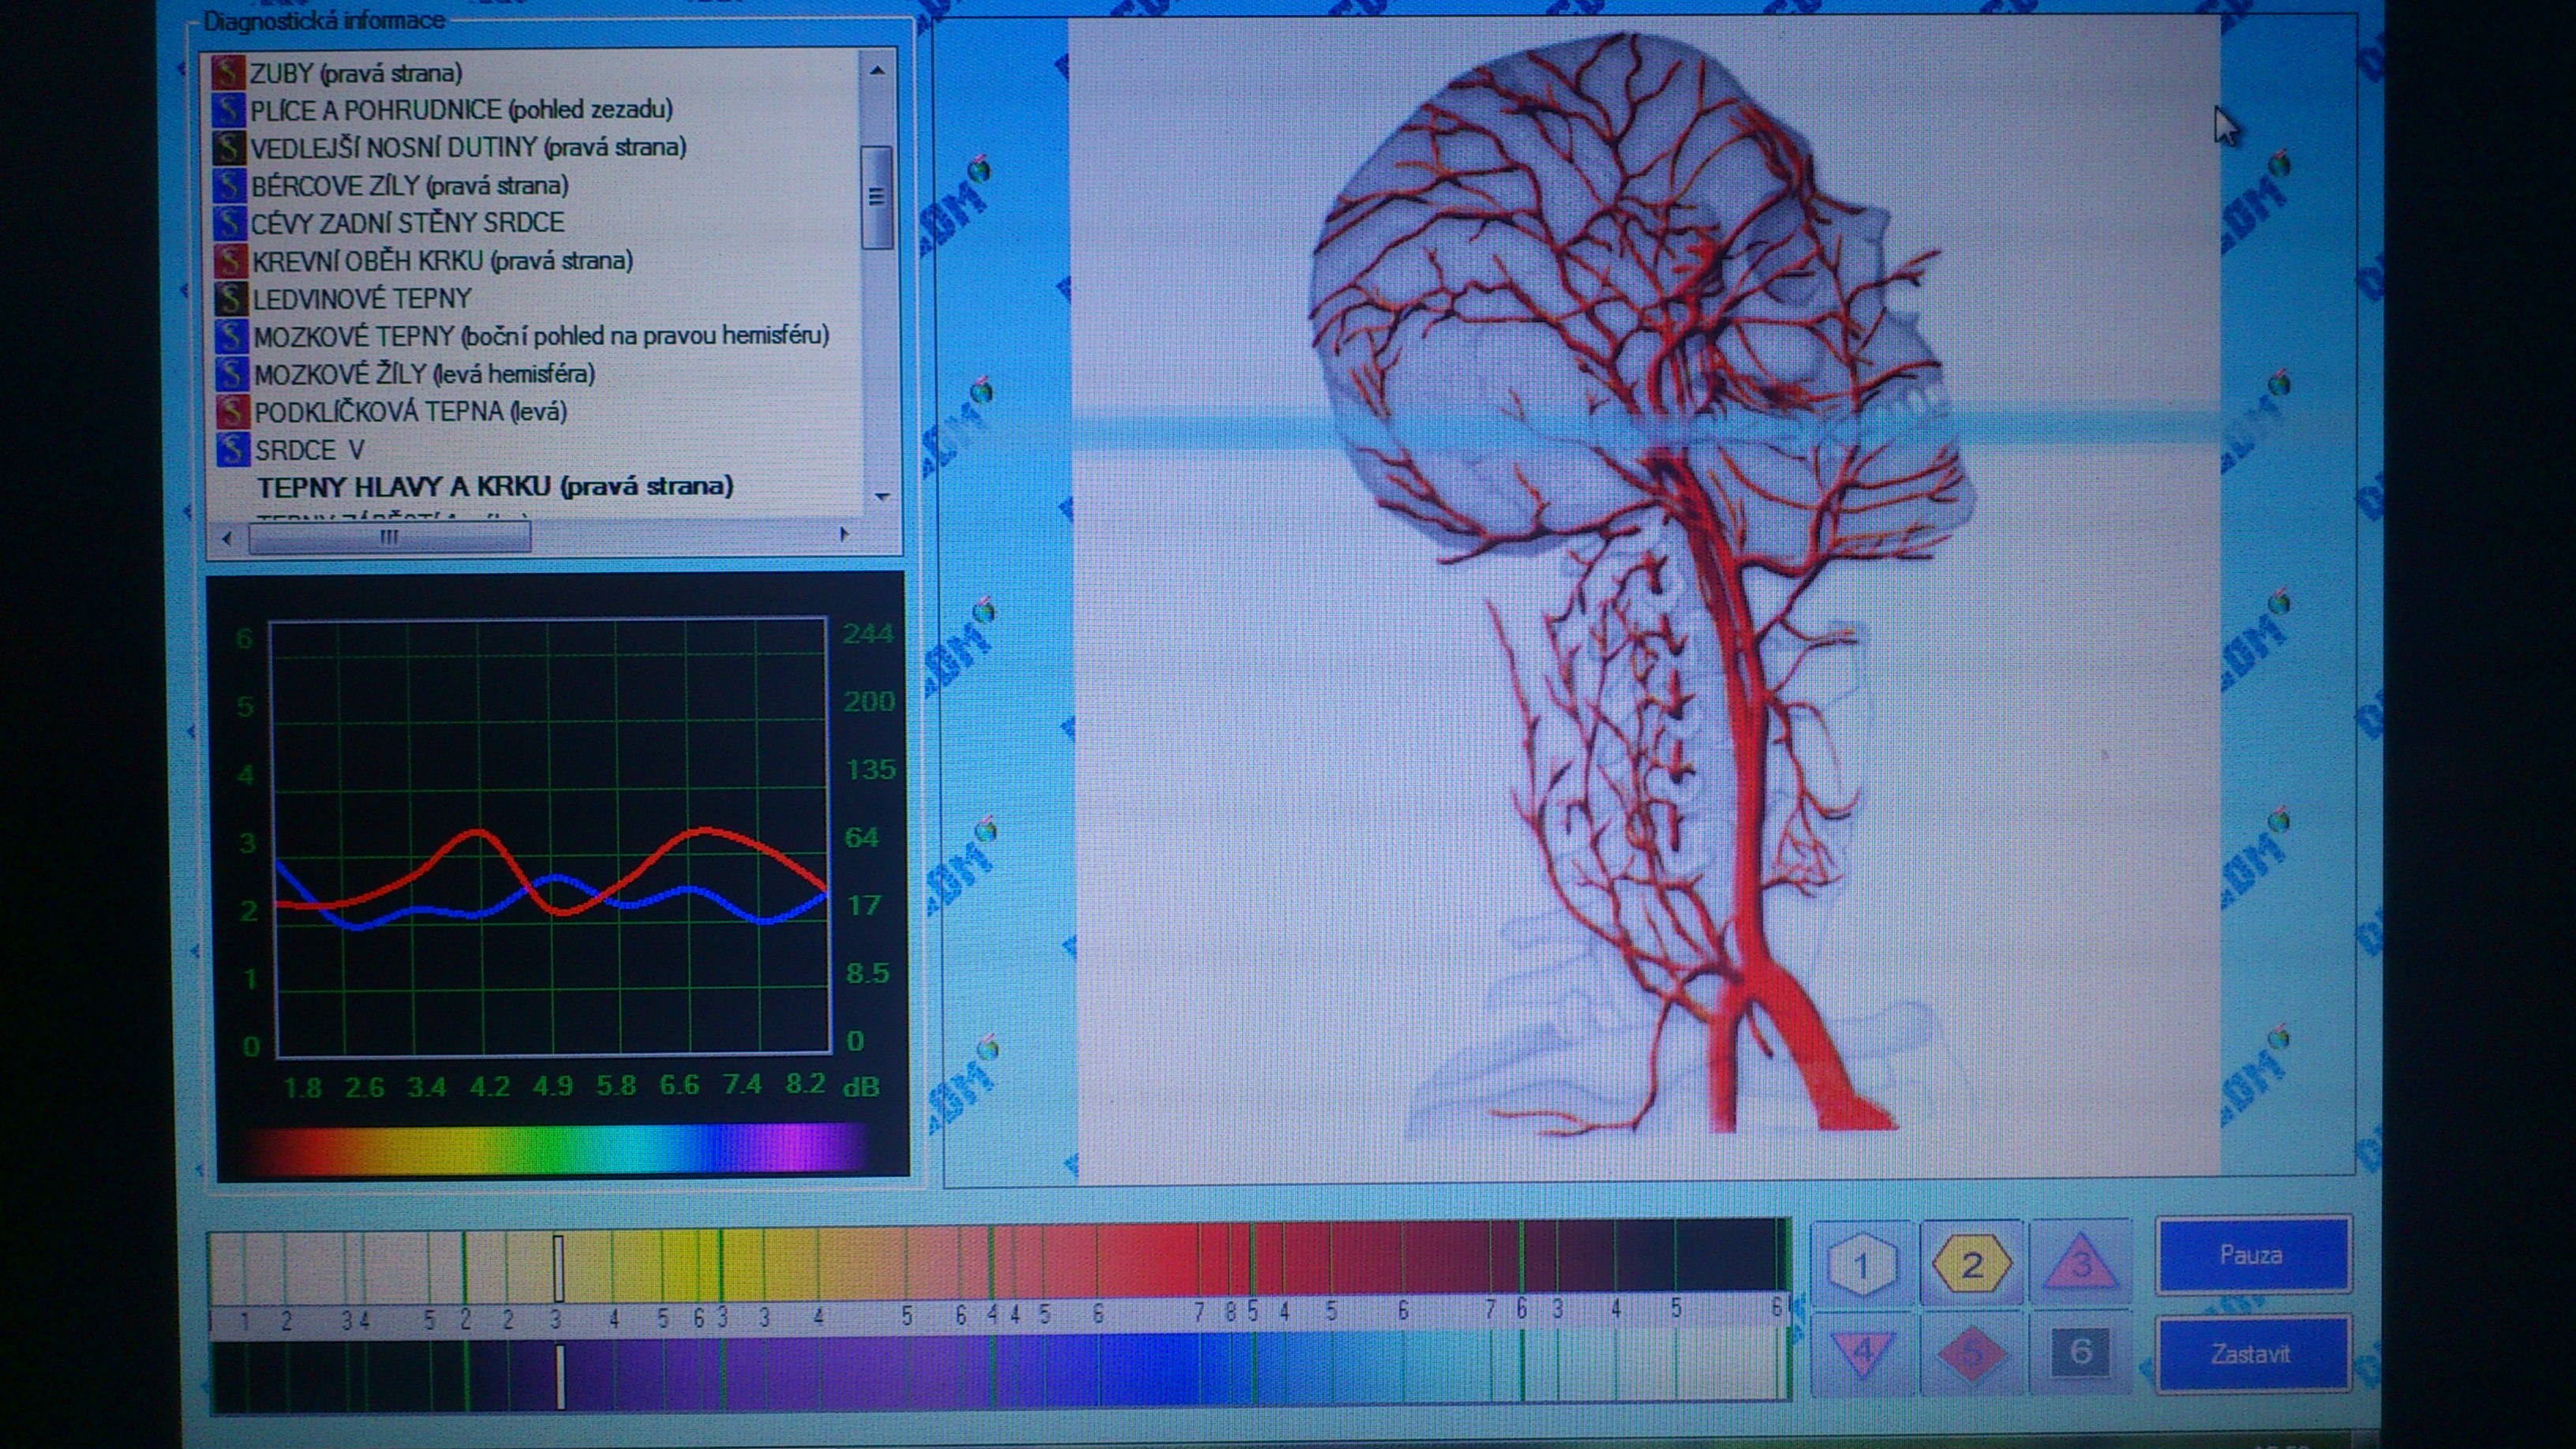Click the icon beside MOZKOVÉ ŽÍLY
The height and width of the screenshot is (1449, 2576).
(x=232, y=373)
